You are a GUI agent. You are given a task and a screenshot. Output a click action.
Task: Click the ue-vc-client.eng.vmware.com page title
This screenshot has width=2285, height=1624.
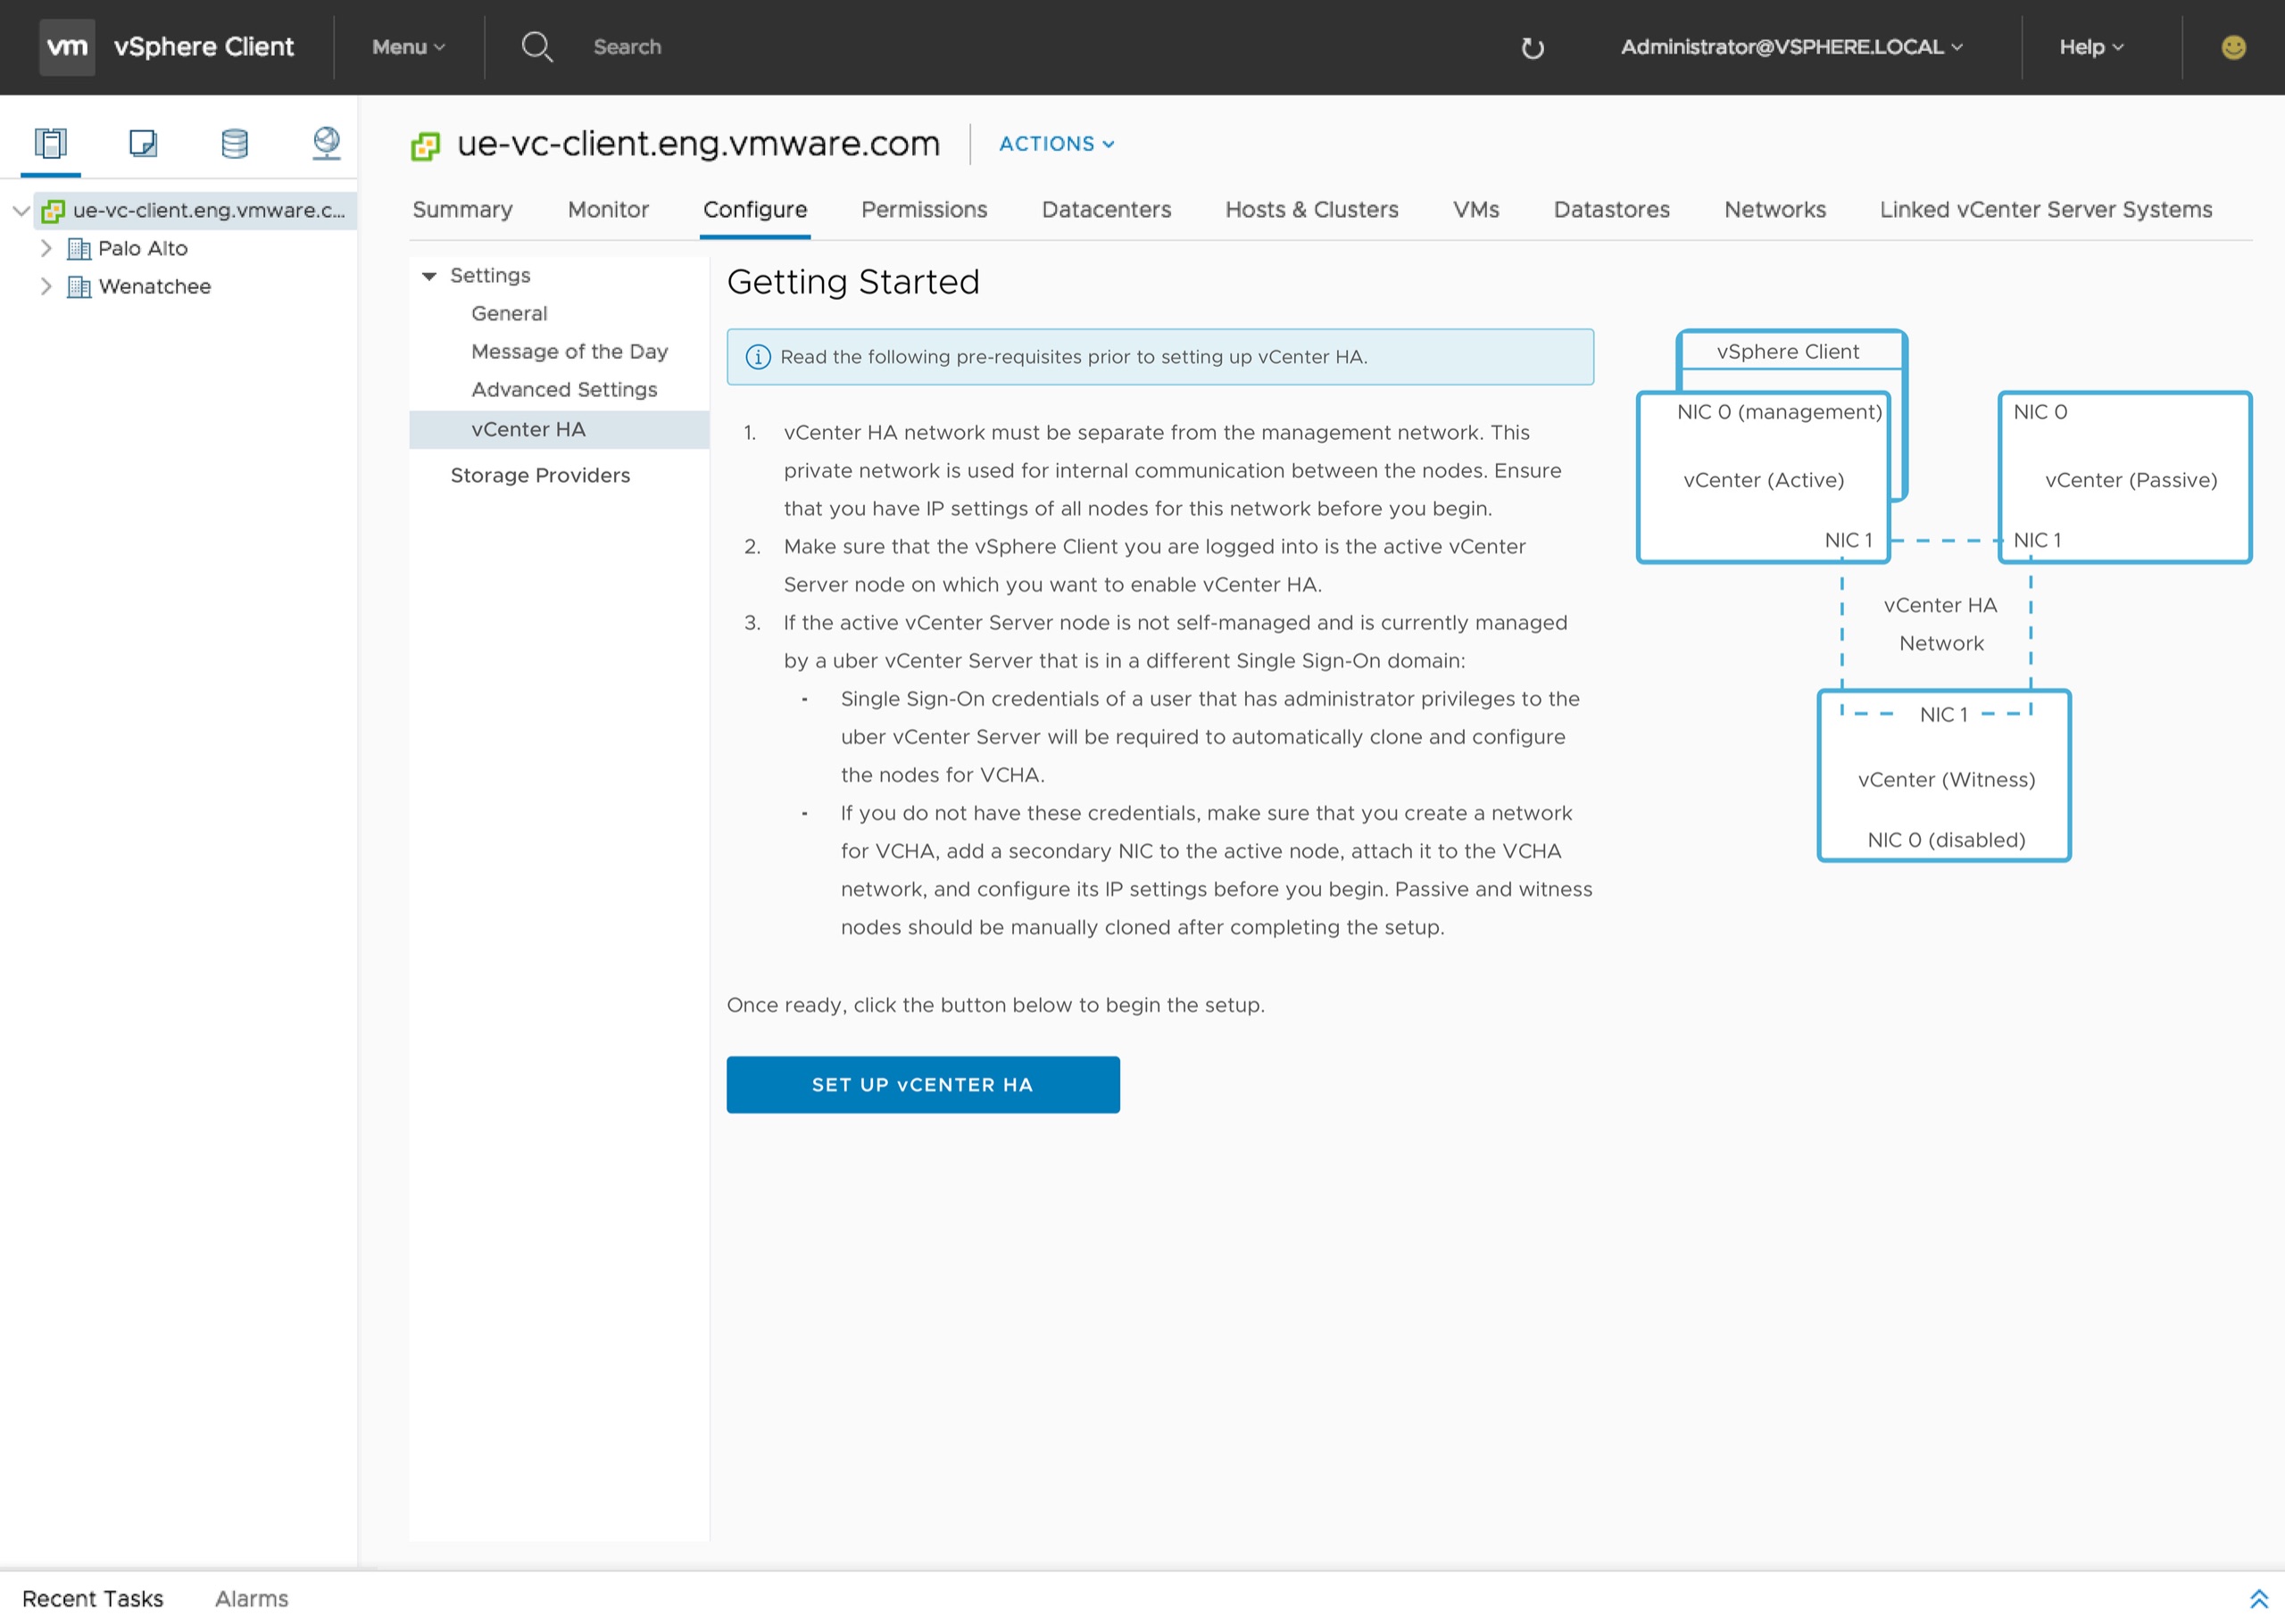698,144
